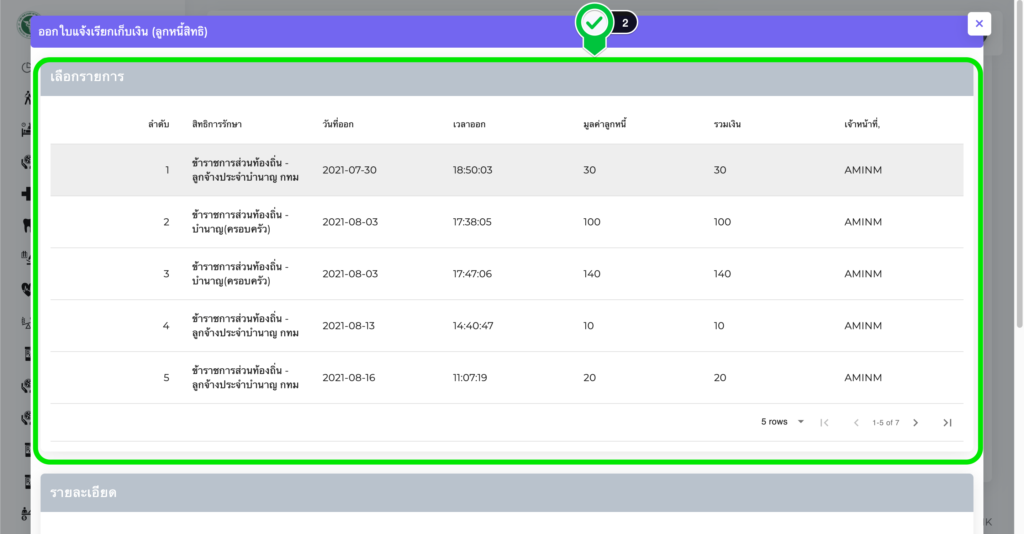Click the รวมเงิน column header
Viewport: 1024px width, 534px height.
pos(727,124)
